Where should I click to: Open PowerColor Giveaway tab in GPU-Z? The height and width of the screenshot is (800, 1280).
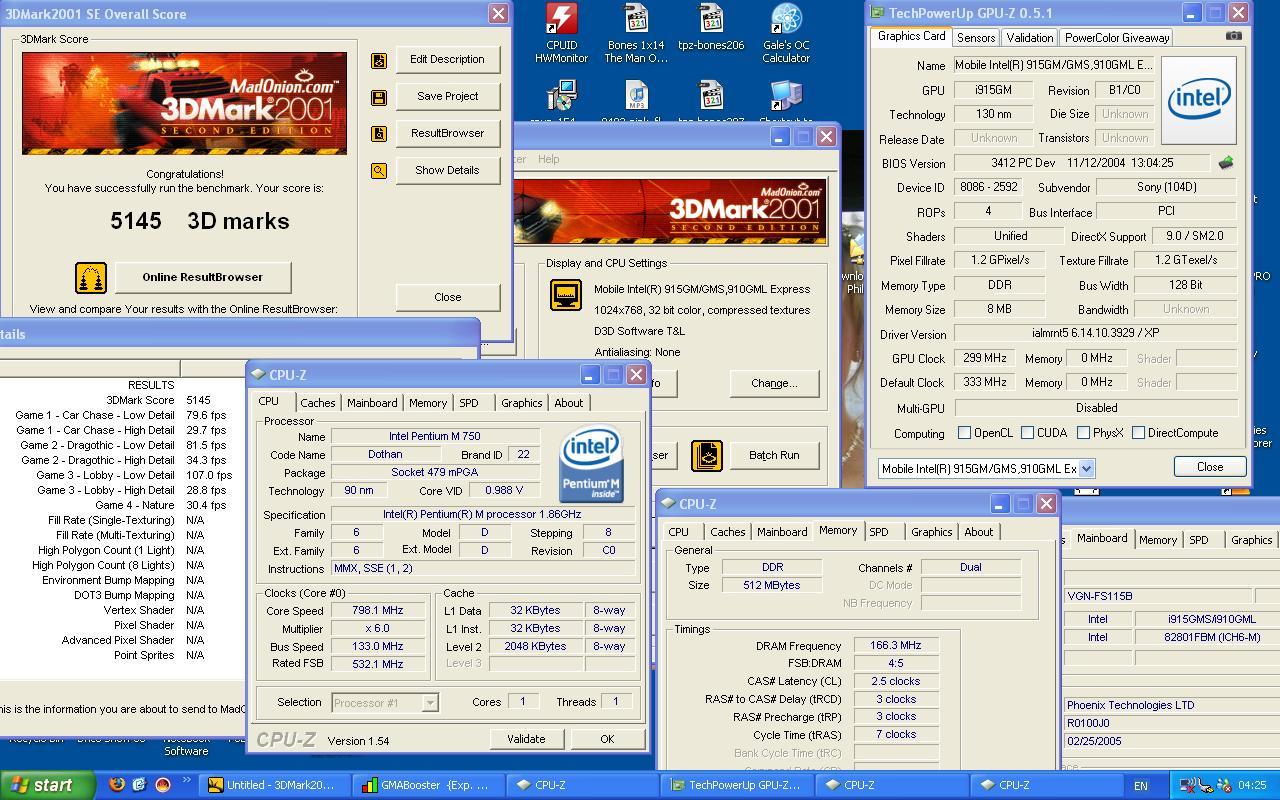1116,38
